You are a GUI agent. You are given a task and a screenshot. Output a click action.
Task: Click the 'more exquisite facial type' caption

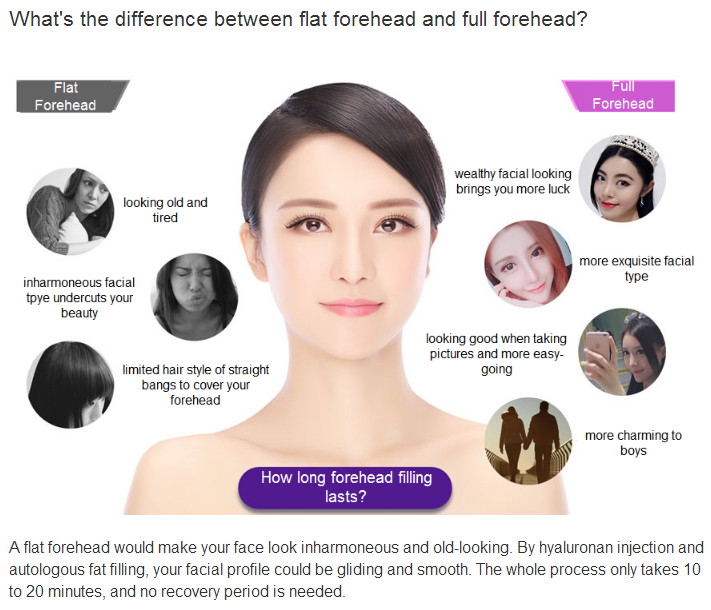pyautogui.click(x=637, y=268)
